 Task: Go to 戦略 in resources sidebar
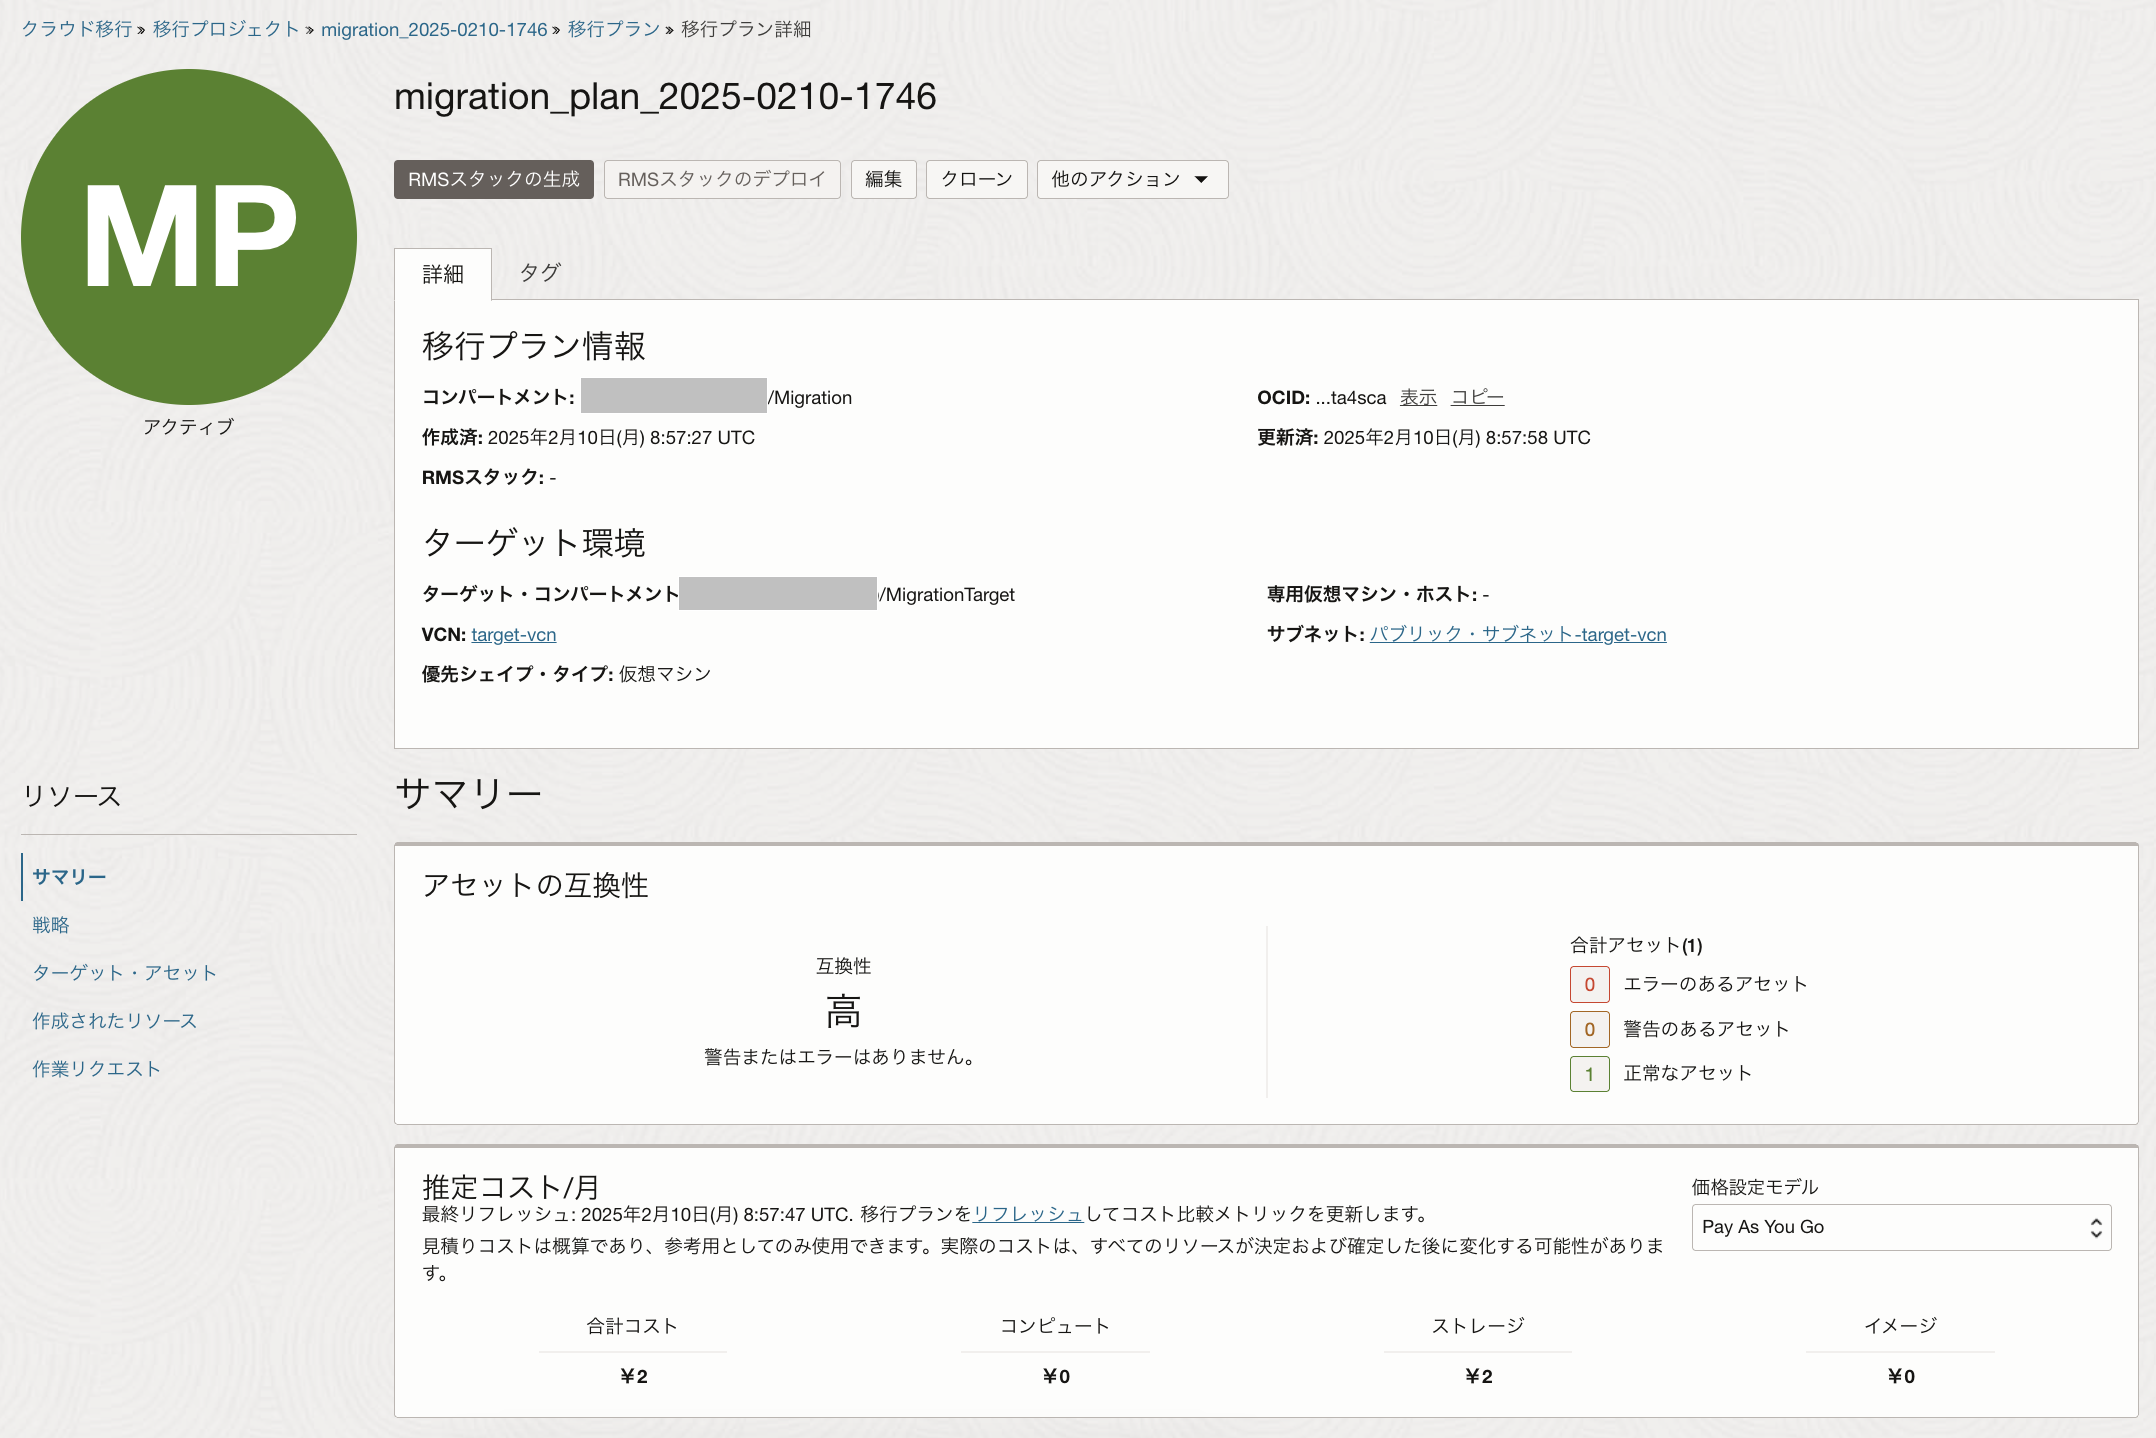click(51, 925)
